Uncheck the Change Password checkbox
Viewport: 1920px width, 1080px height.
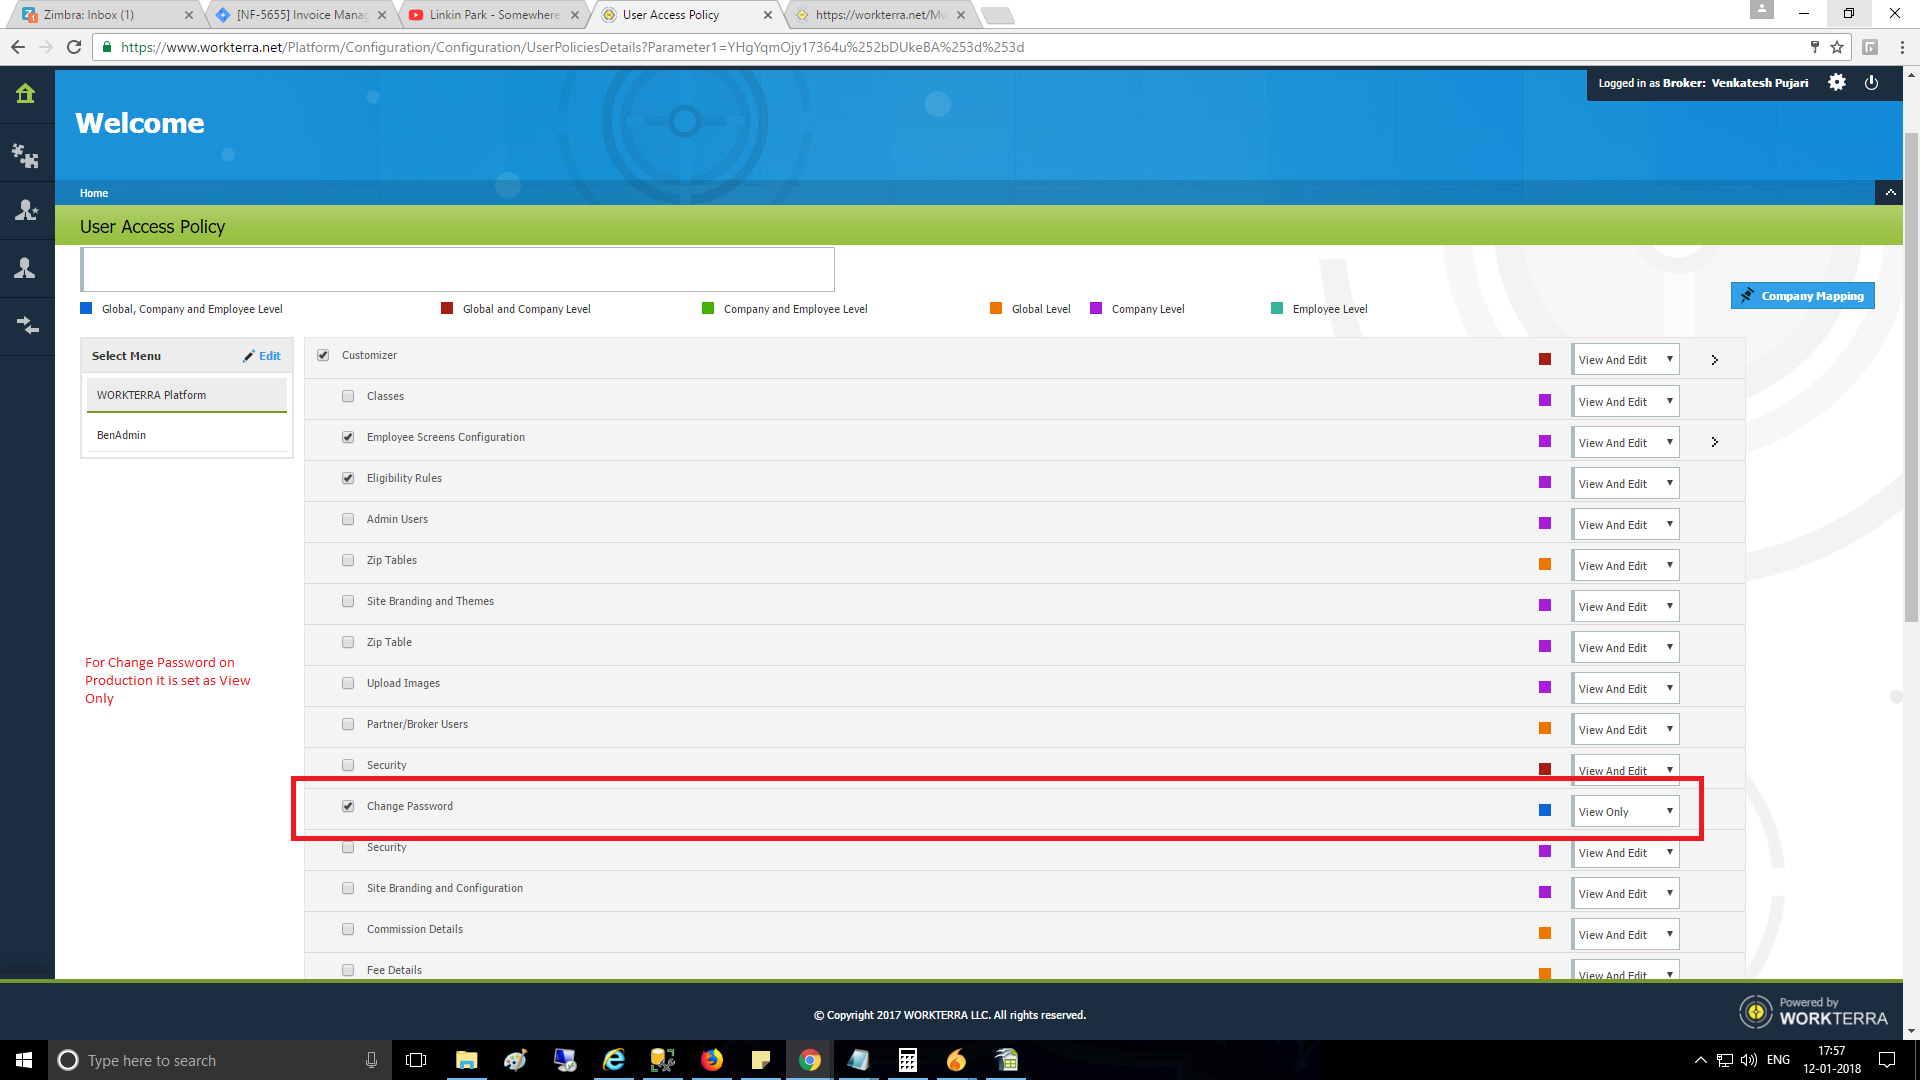(348, 806)
